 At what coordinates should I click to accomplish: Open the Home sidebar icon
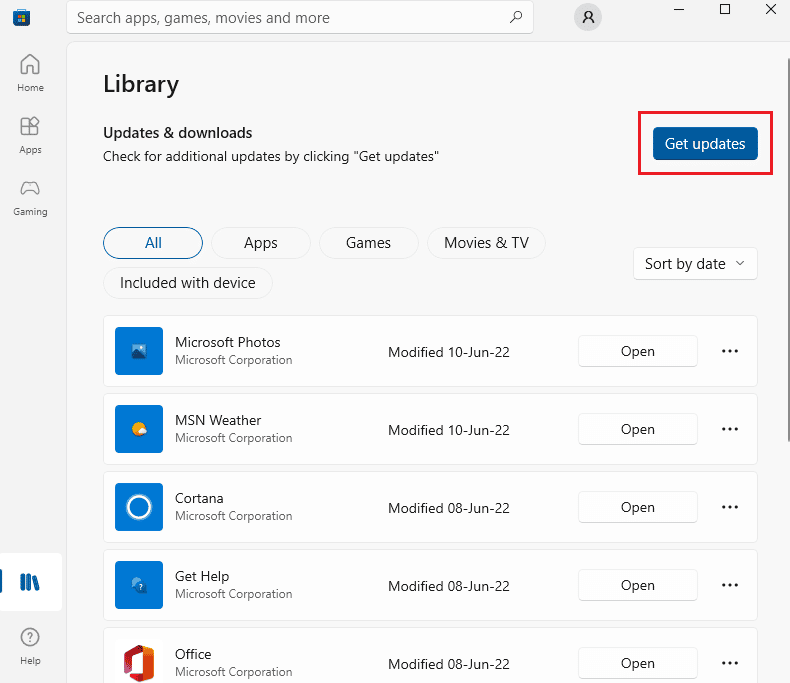(x=30, y=72)
